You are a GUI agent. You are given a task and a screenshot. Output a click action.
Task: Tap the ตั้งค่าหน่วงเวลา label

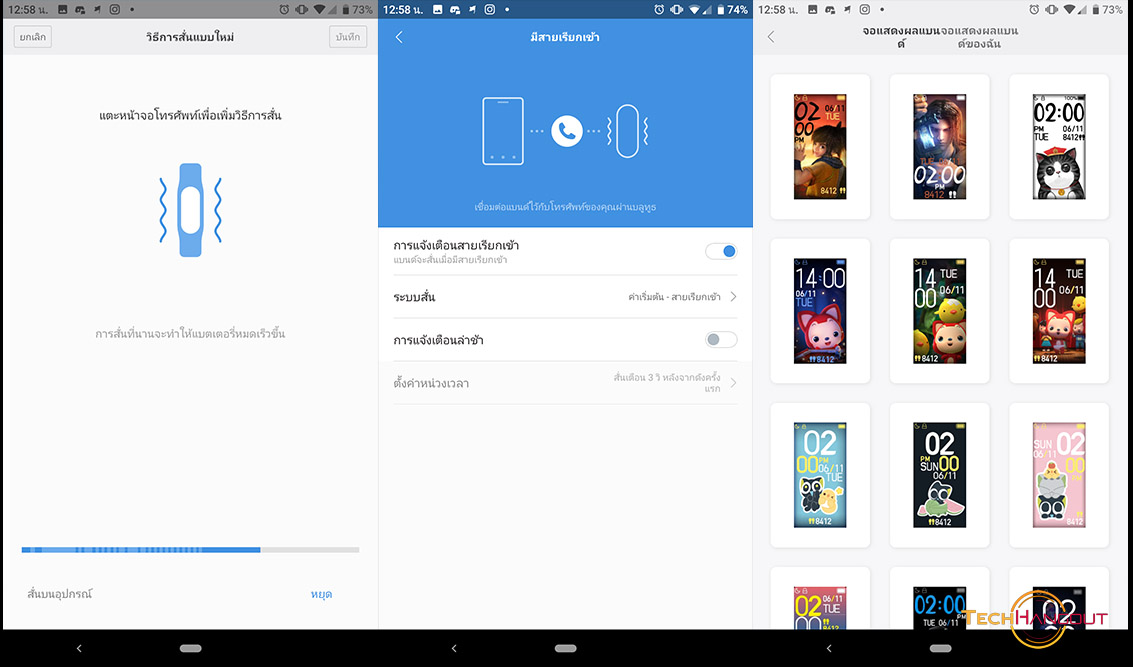[431, 383]
